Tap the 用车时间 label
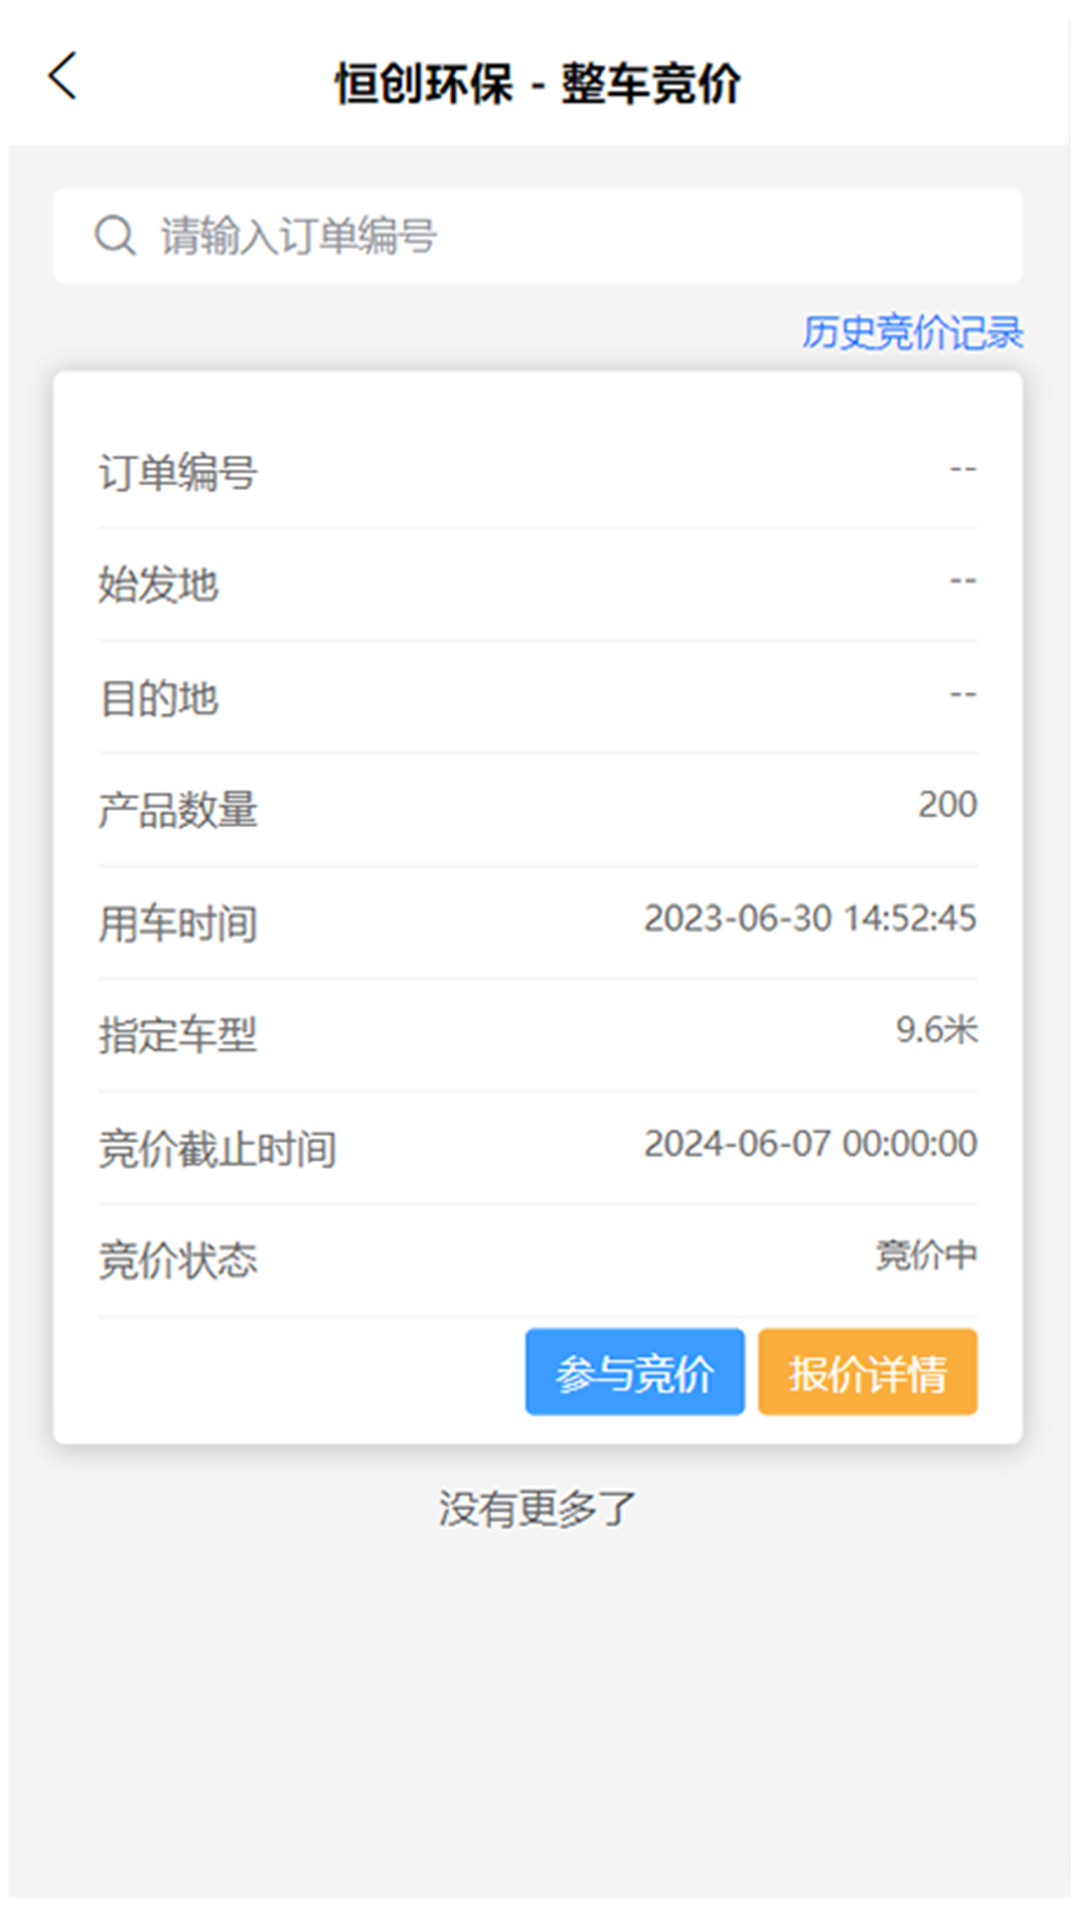Viewport: 1080px width, 1920px height. 178,924
